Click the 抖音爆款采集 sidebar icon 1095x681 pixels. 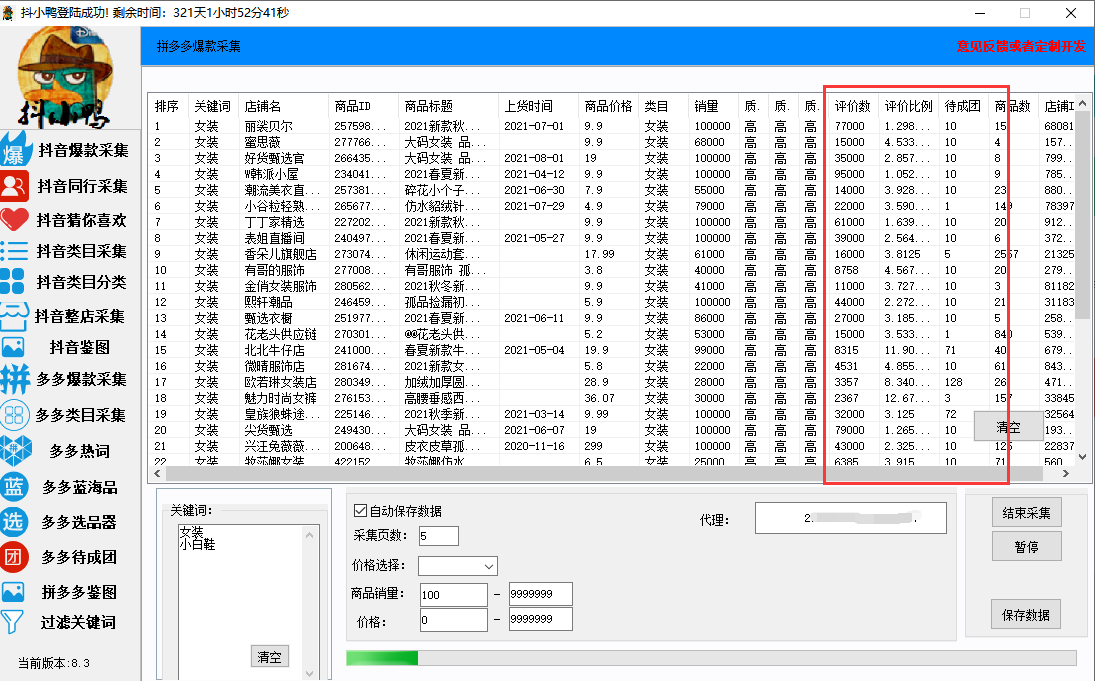(14, 150)
